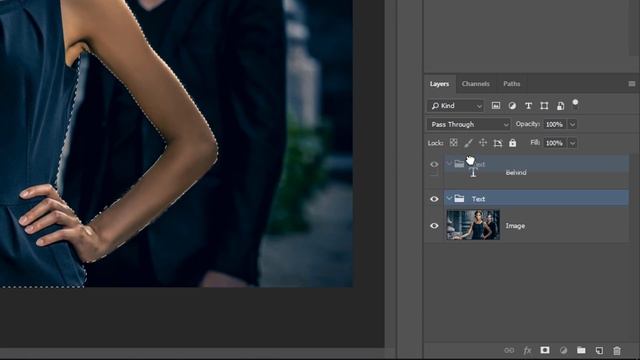640x360 pixels.
Task: Click the Image layer name
Action: click(515, 226)
